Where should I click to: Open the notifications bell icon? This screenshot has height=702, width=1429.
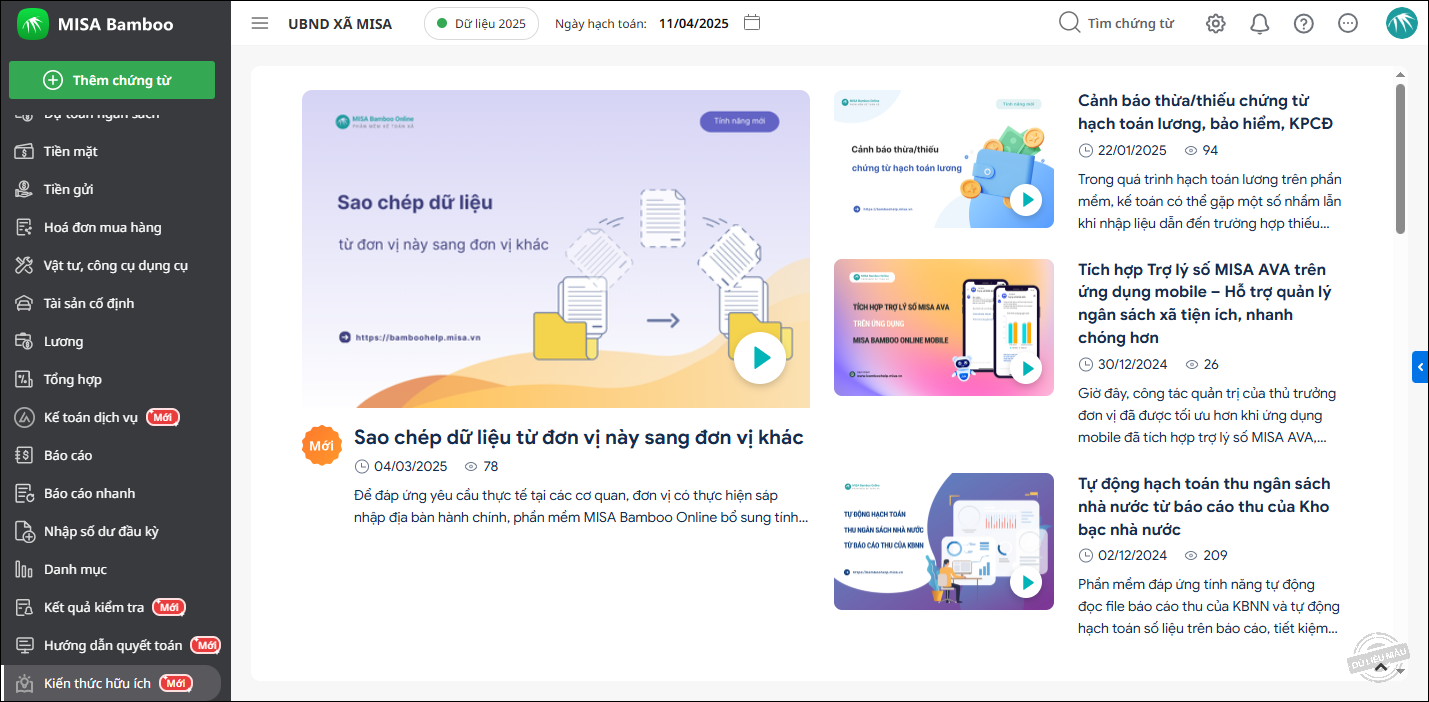[1260, 24]
